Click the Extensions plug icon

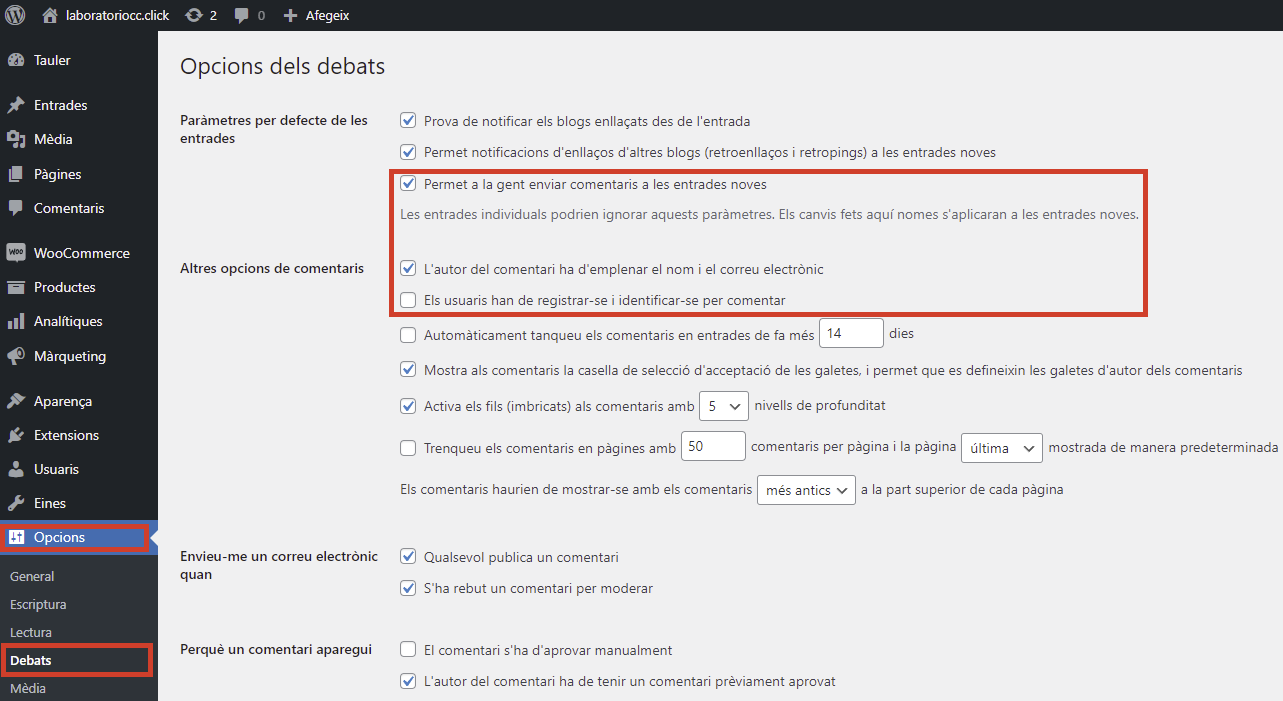pyautogui.click(x=15, y=435)
